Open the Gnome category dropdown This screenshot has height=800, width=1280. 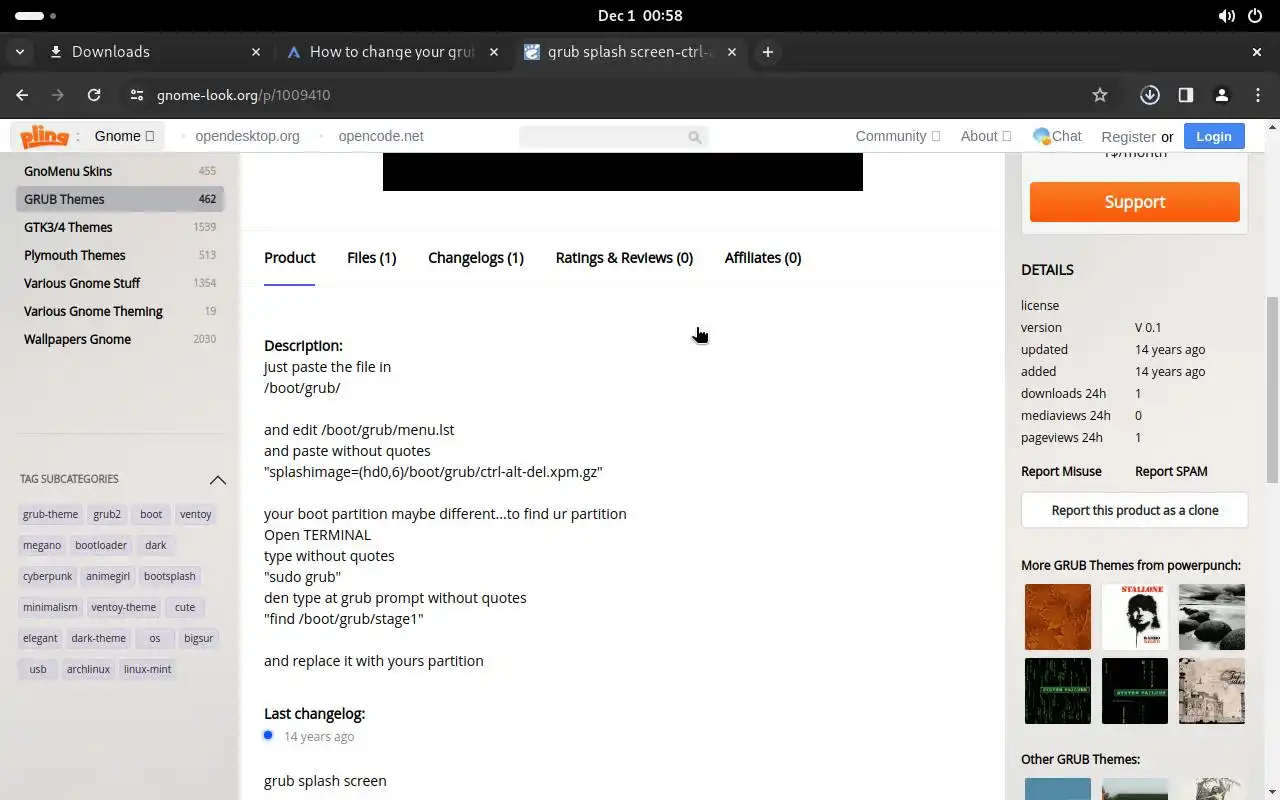tap(125, 136)
